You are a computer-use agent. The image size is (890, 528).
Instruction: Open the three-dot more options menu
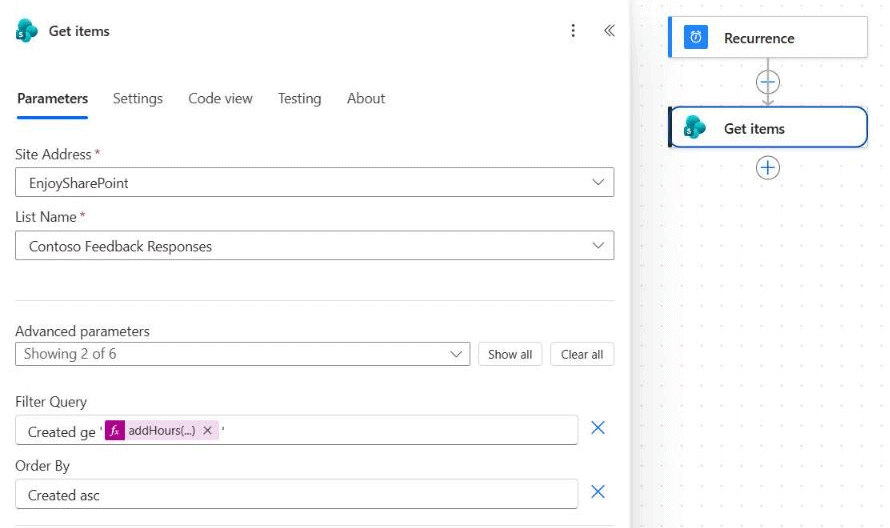(573, 31)
